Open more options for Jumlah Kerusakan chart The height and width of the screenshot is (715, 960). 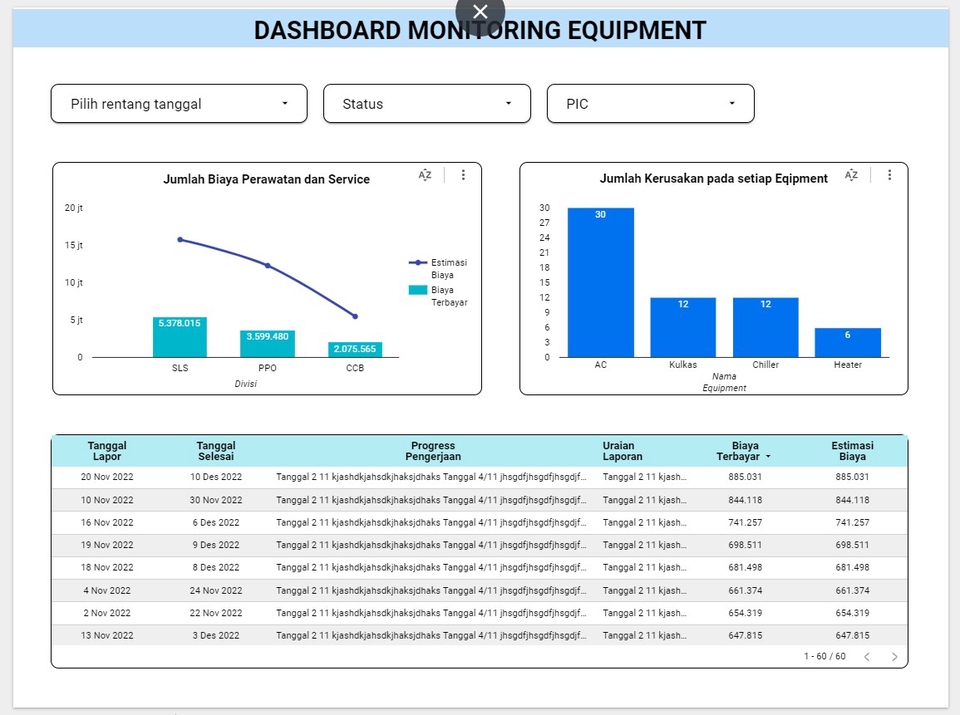click(x=890, y=175)
